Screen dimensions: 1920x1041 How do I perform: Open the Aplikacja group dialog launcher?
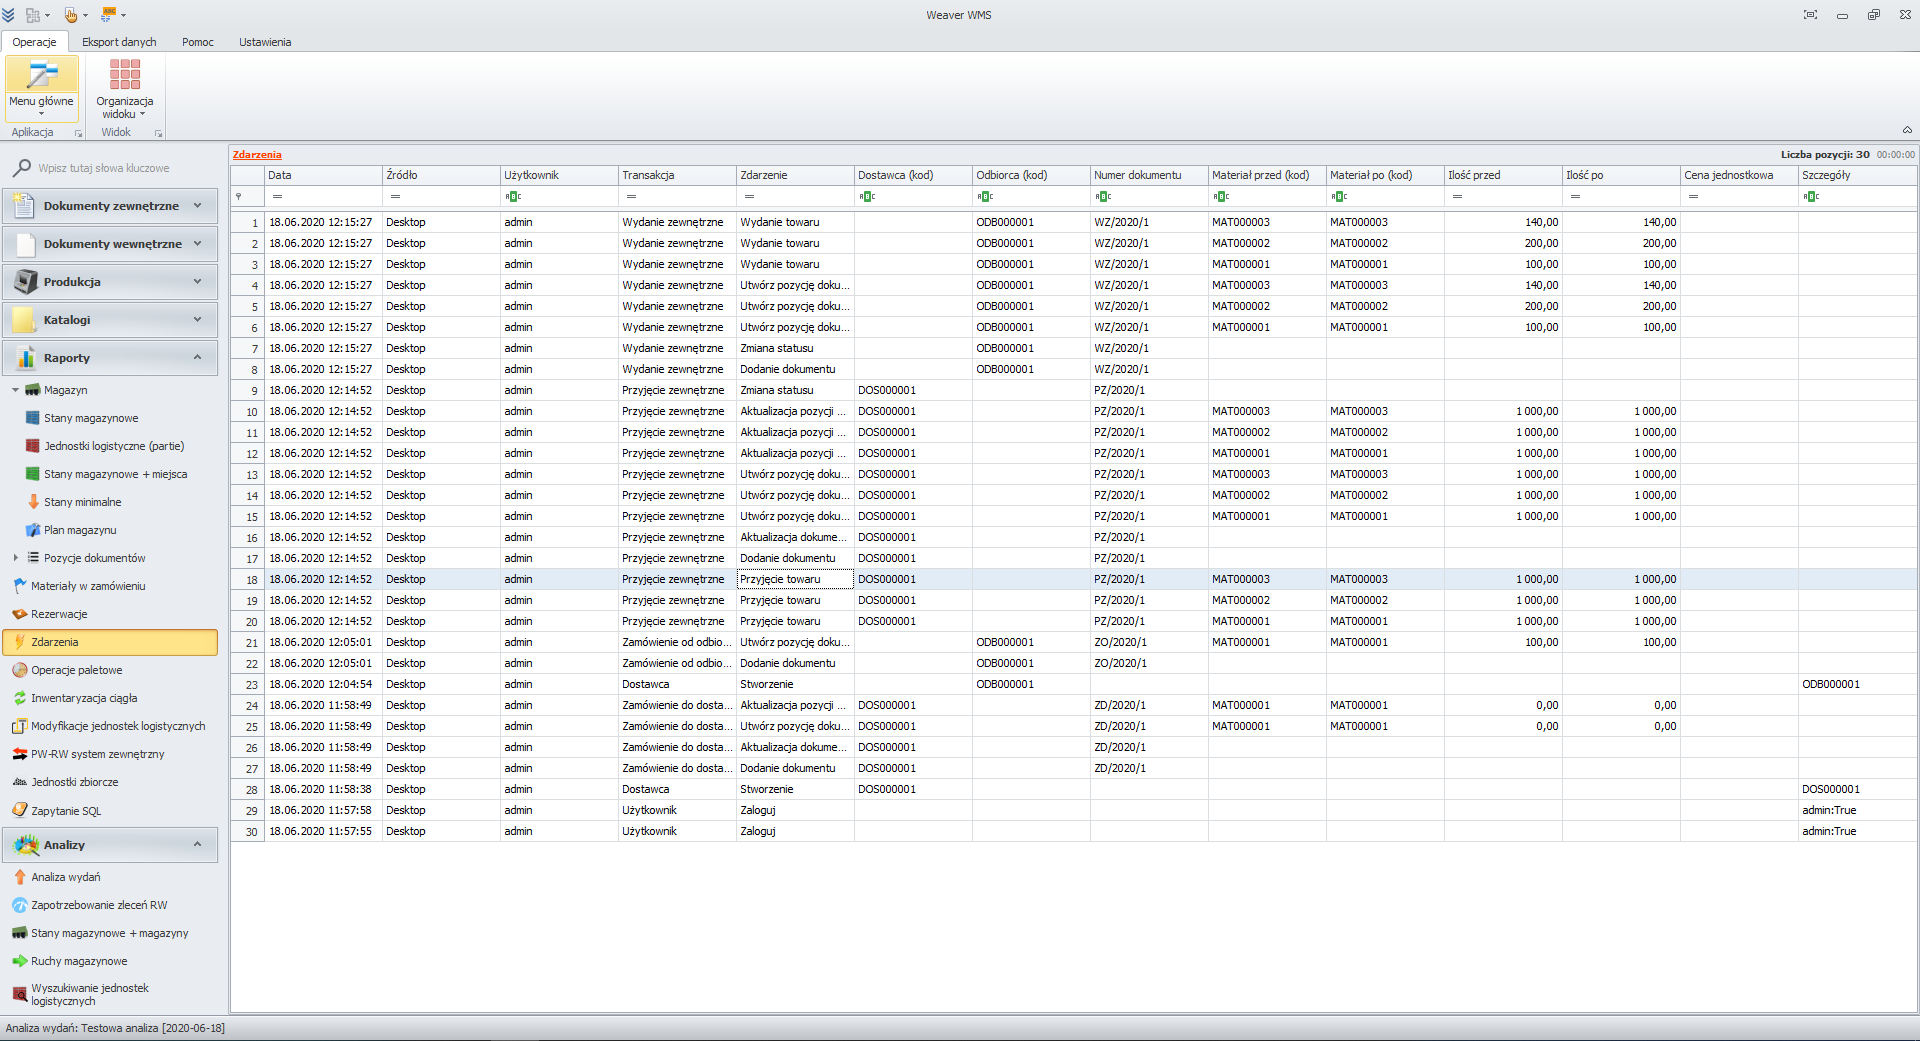(x=77, y=133)
